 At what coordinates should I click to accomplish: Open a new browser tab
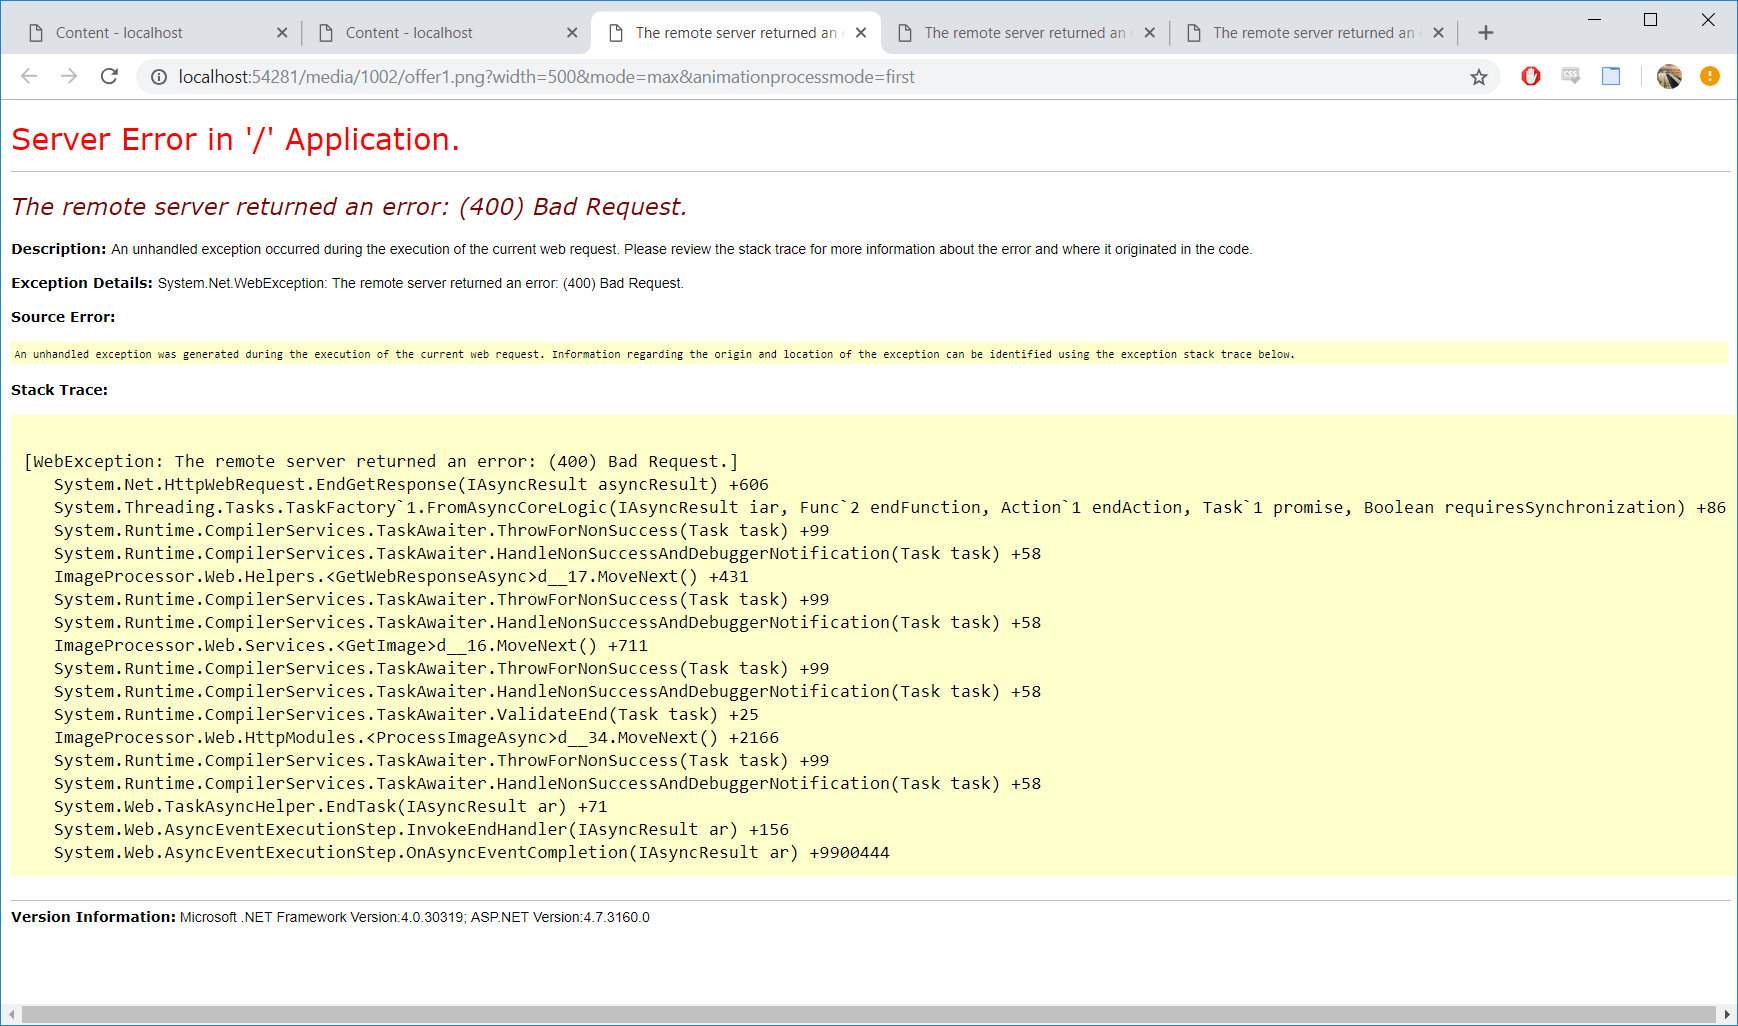click(1486, 33)
